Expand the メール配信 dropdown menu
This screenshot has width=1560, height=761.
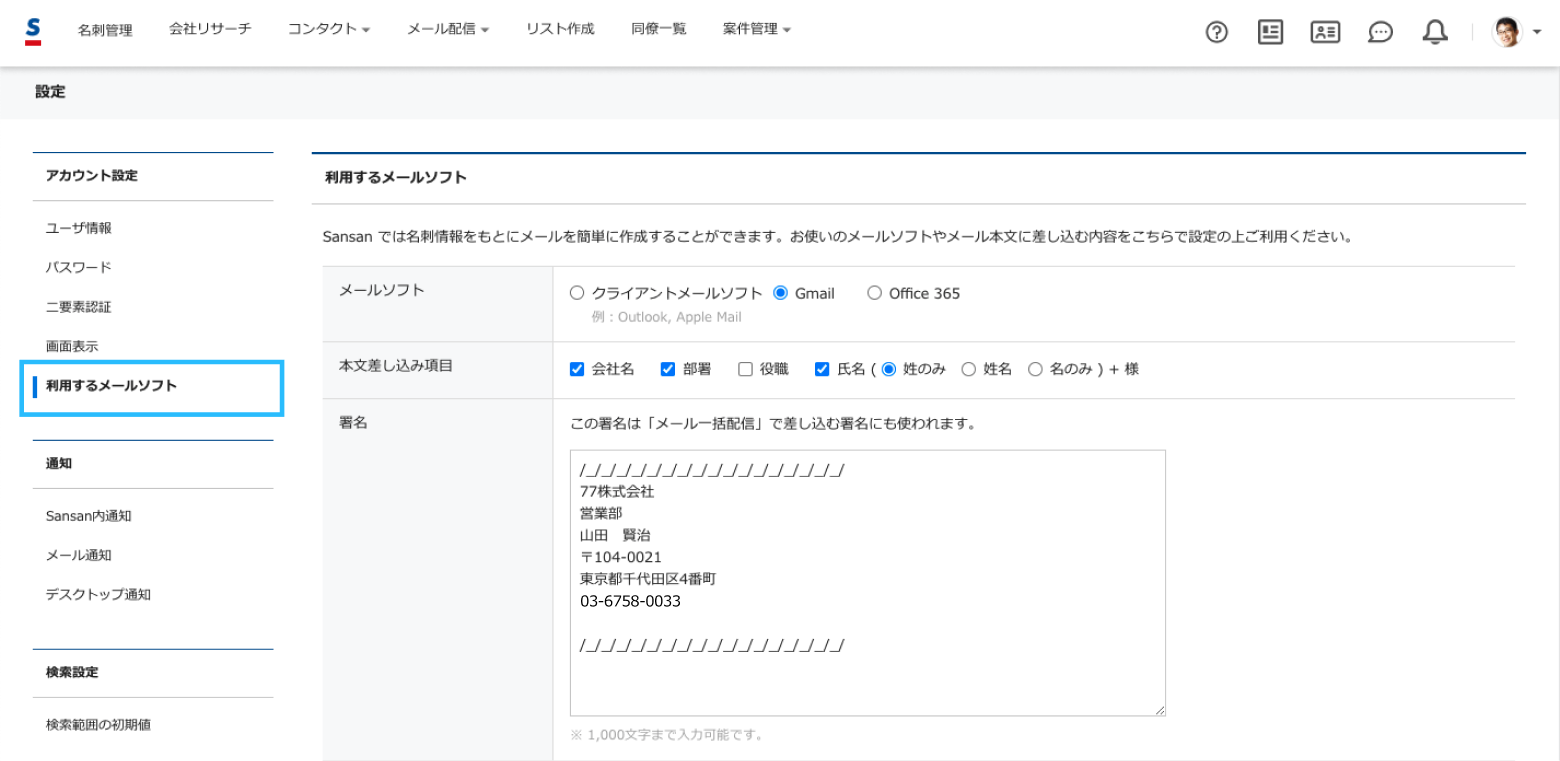click(x=448, y=29)
